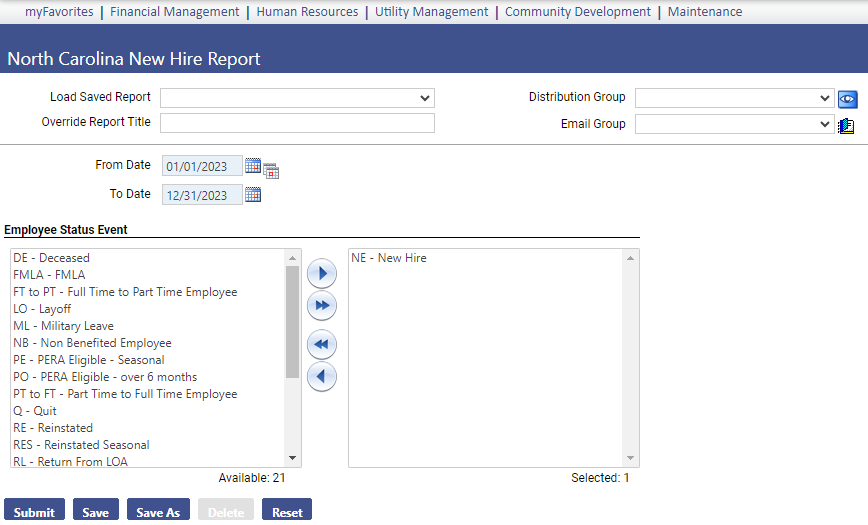868x525 pixels.
Task: Open Maintenance menu
Action: [705, 12]
